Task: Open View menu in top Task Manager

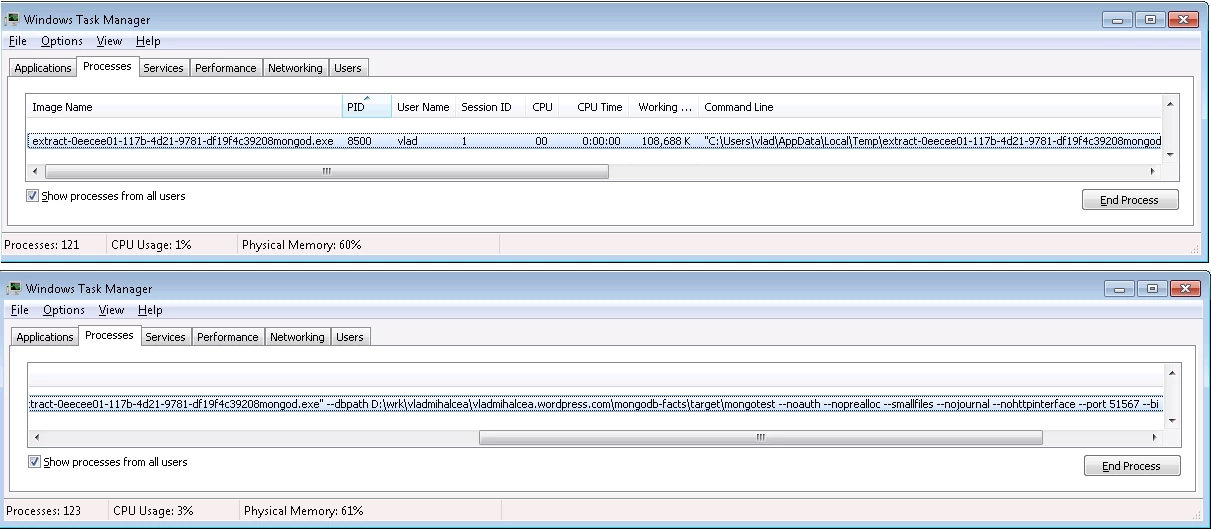Action: [x=109, y=41]
